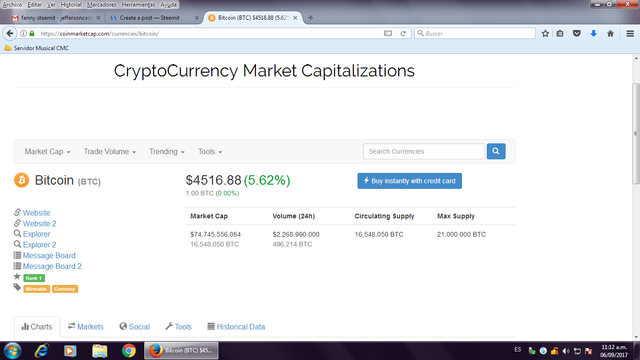
Task: Open the bookmarks library icon
Action: pyautogui.click(x=560, y=33)
